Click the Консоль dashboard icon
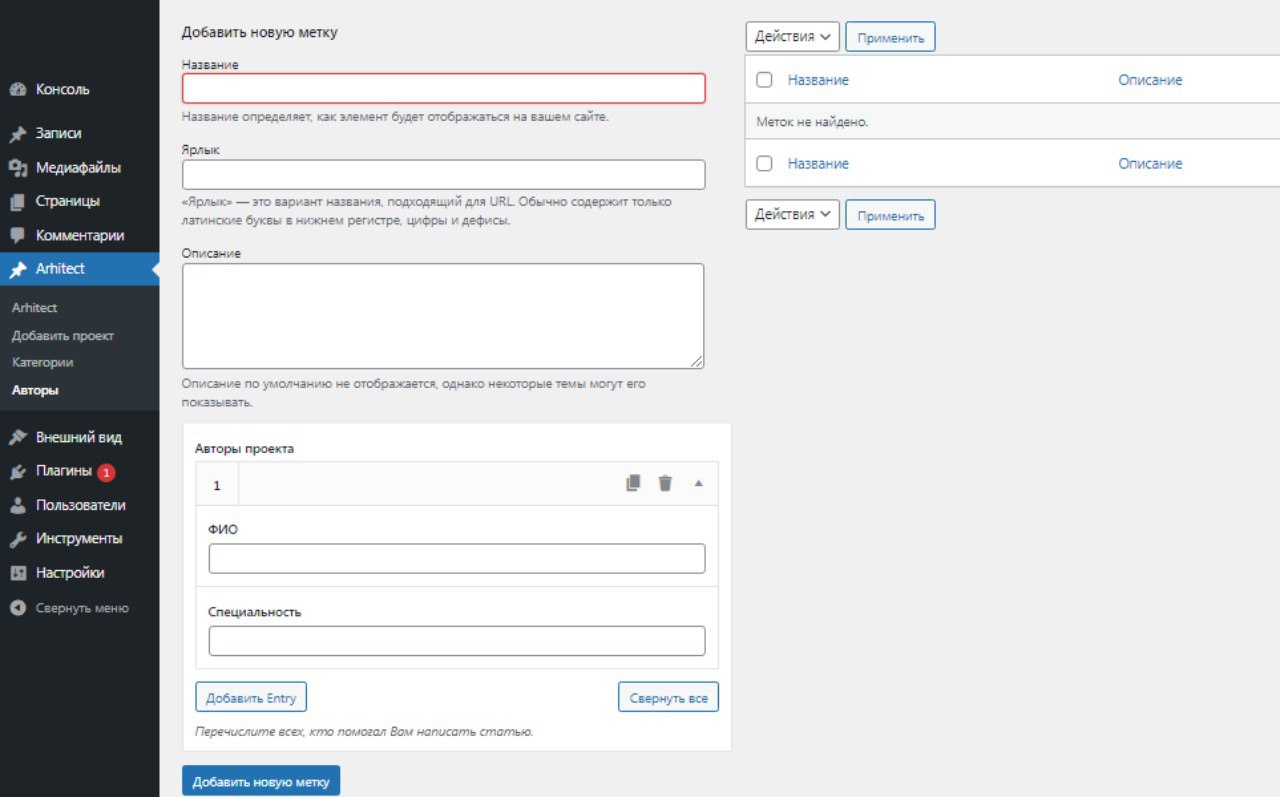Screen dimensions: 1280x797 (17, 89)
